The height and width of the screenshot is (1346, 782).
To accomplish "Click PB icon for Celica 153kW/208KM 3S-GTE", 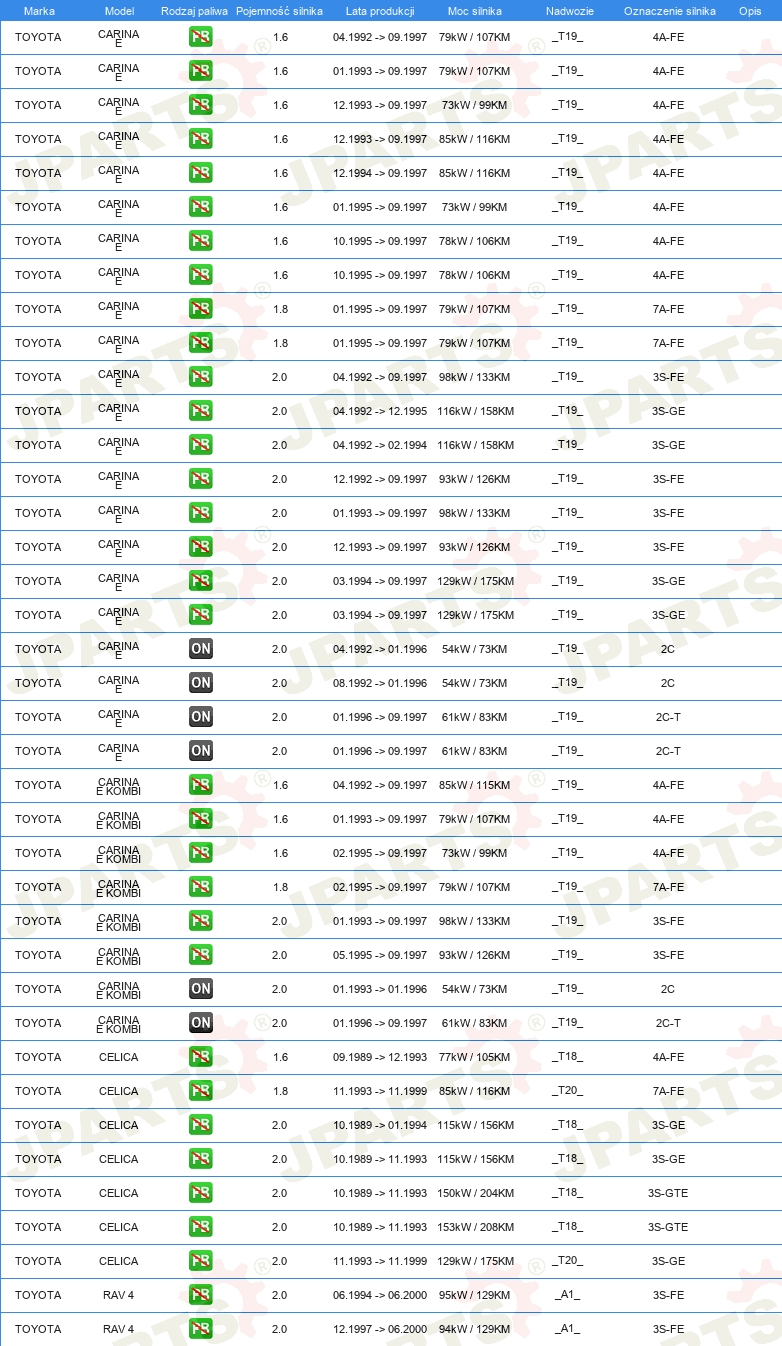I will click(x=200, y=1227).
